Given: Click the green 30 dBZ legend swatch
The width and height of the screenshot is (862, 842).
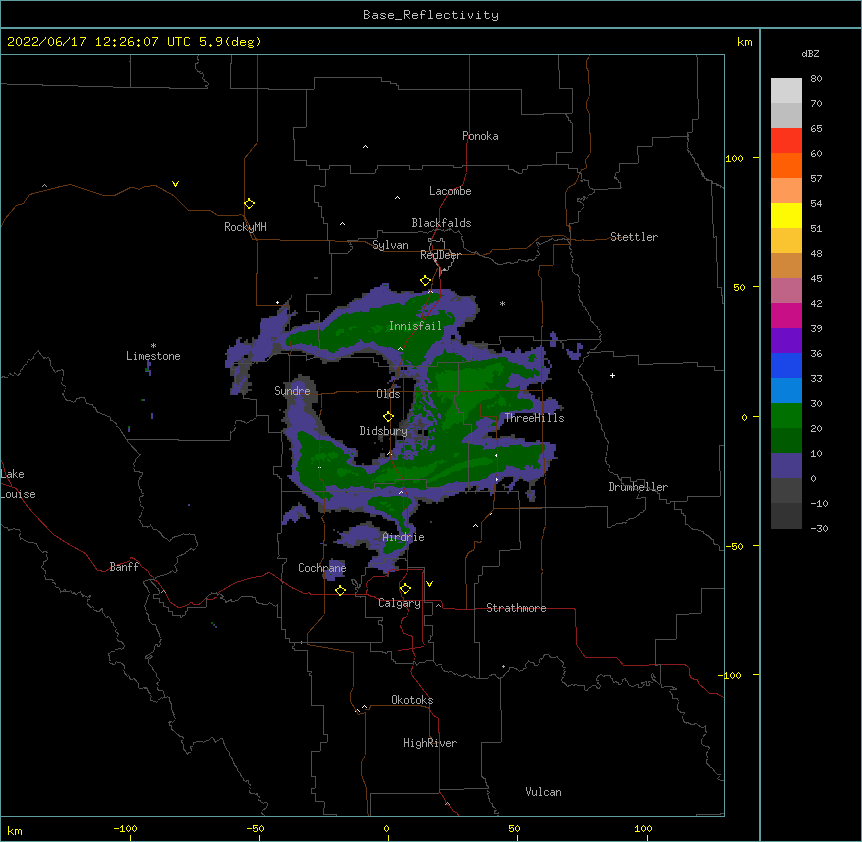Looking at the screenshot, I should click(x=786, y=416).
